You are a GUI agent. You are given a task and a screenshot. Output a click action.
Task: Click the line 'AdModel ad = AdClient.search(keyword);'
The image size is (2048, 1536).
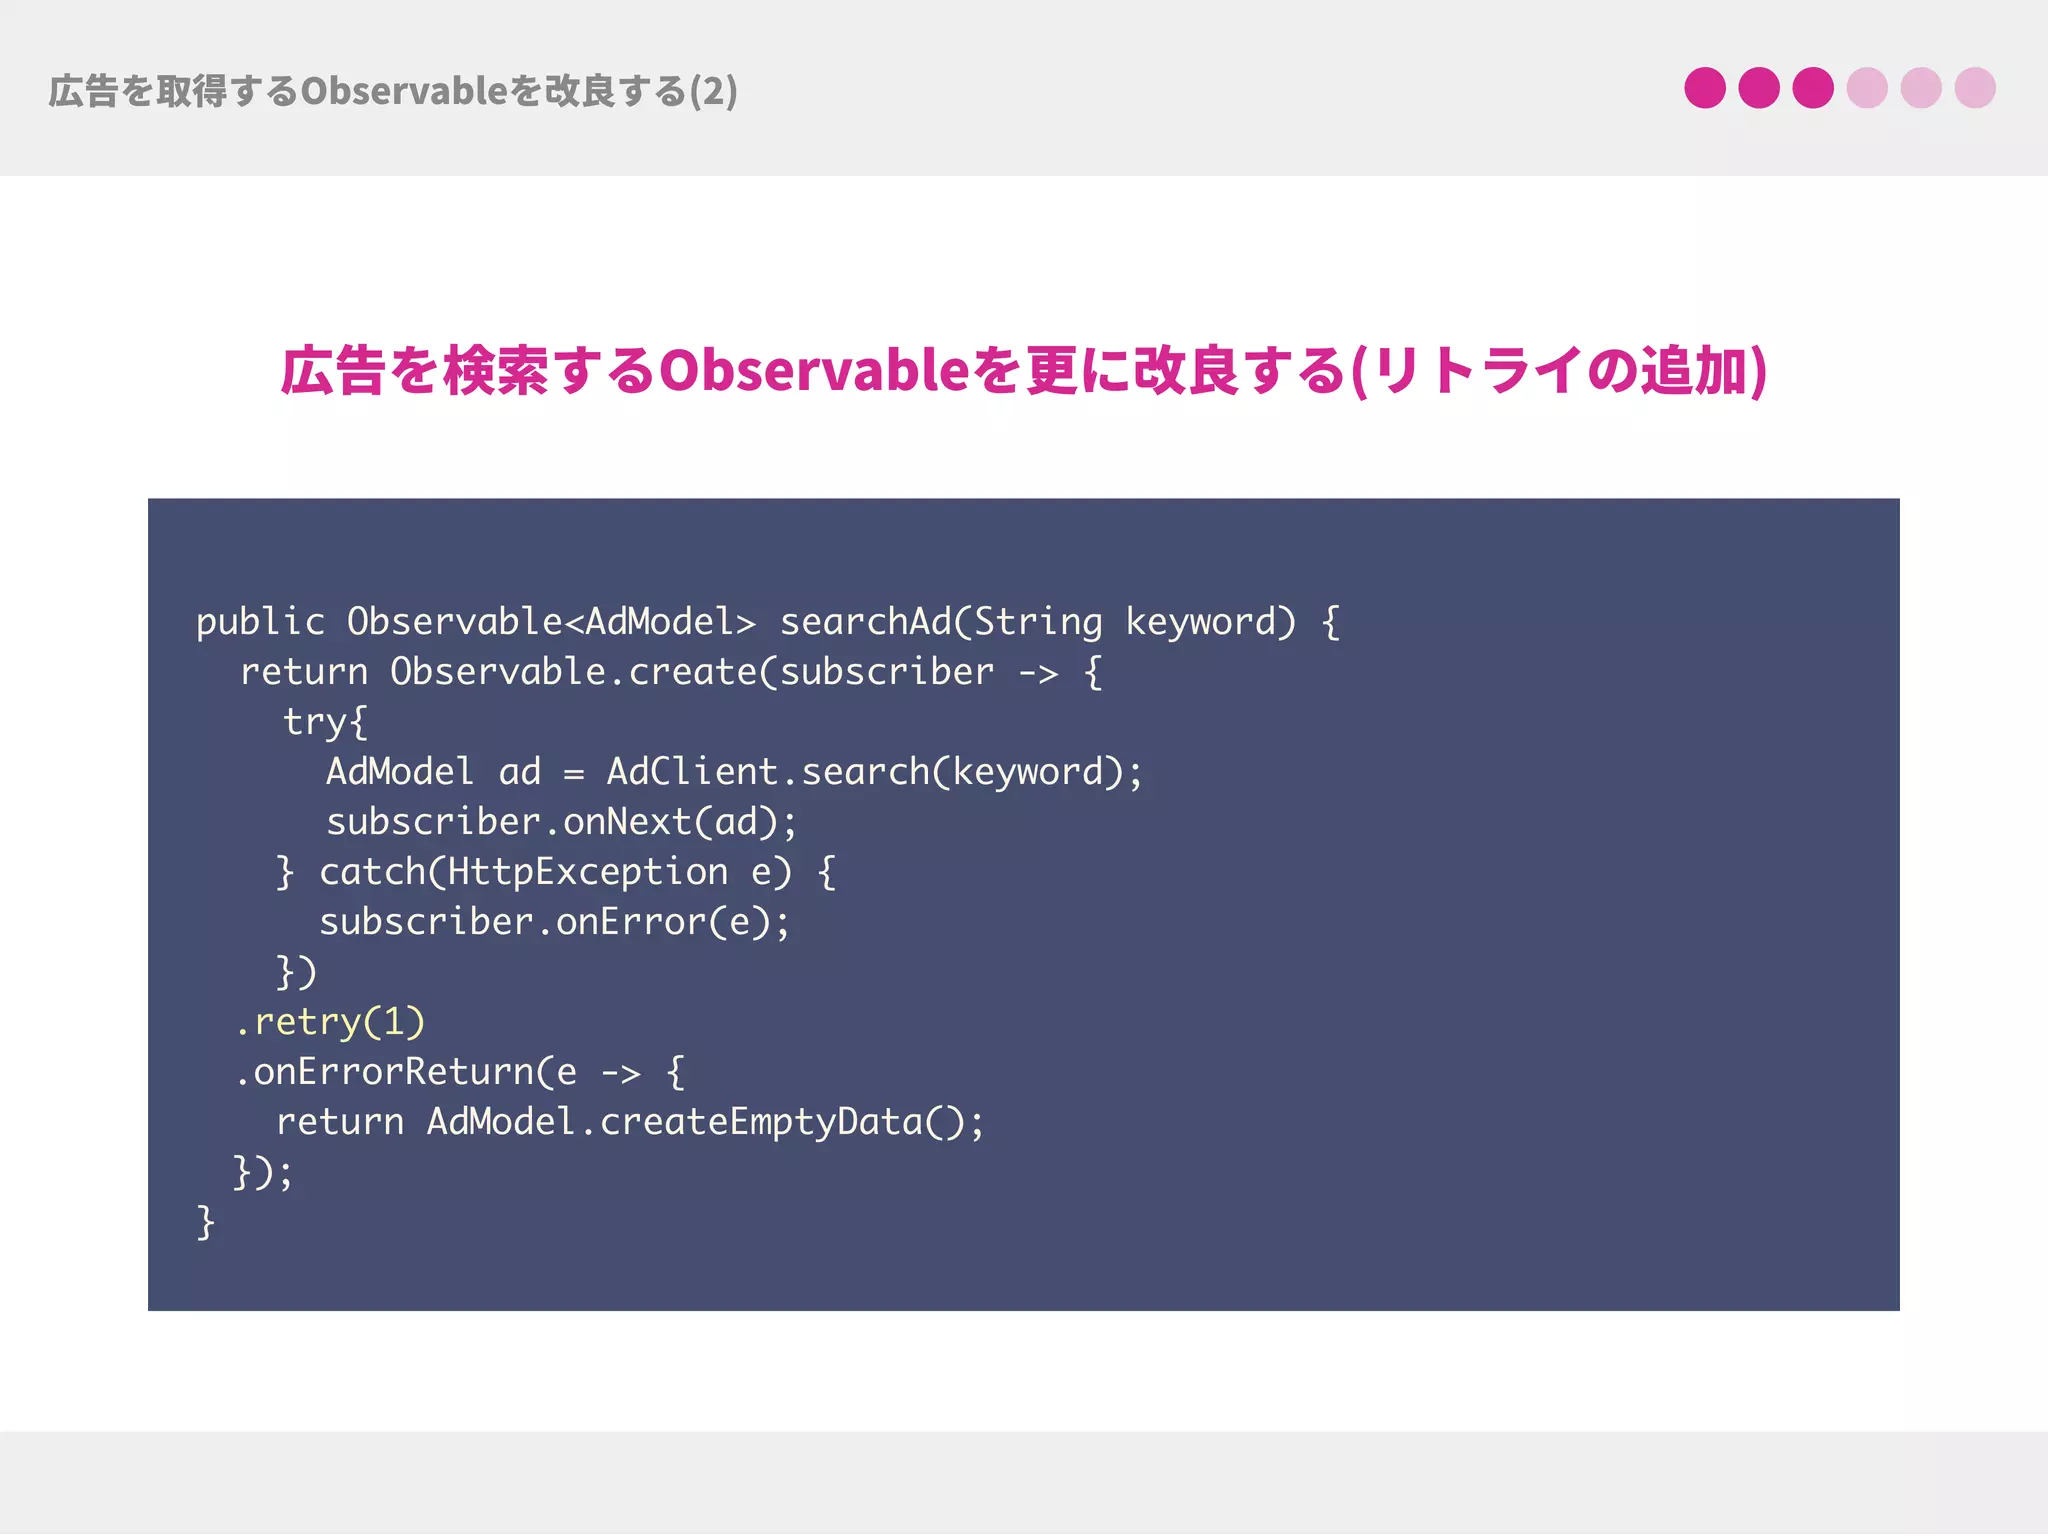(734, 772)
